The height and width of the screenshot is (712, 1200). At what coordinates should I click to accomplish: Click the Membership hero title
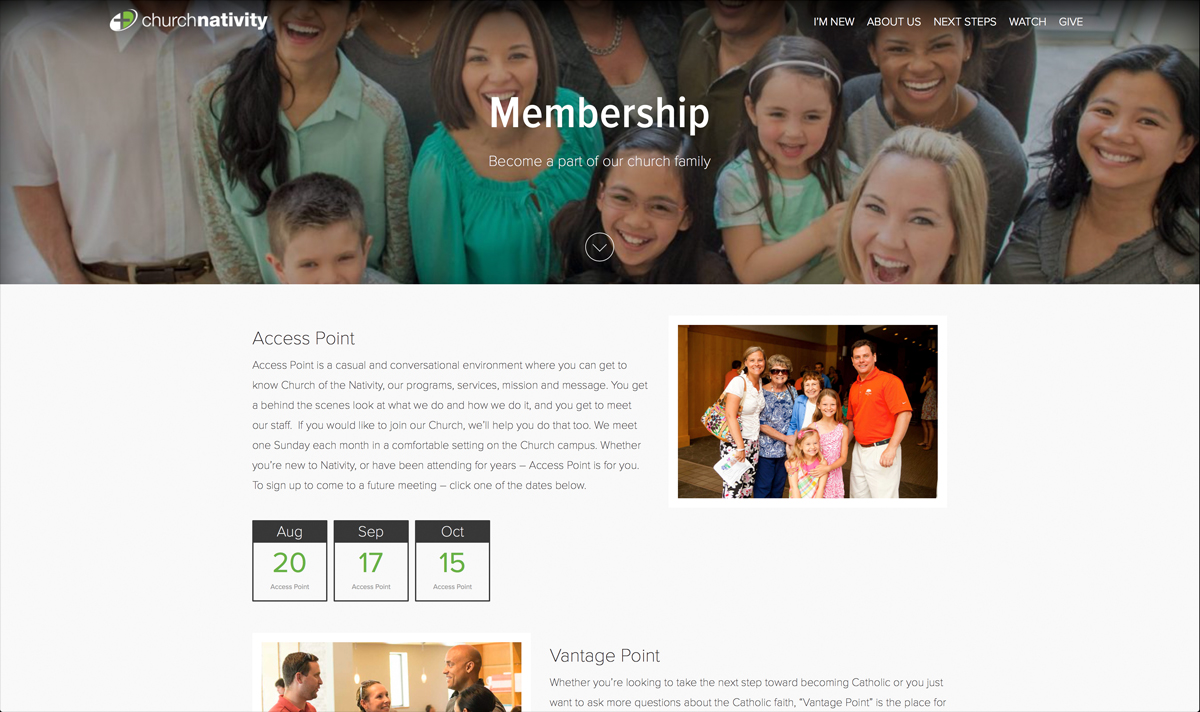pyautogui.click(x=599, y=113)
